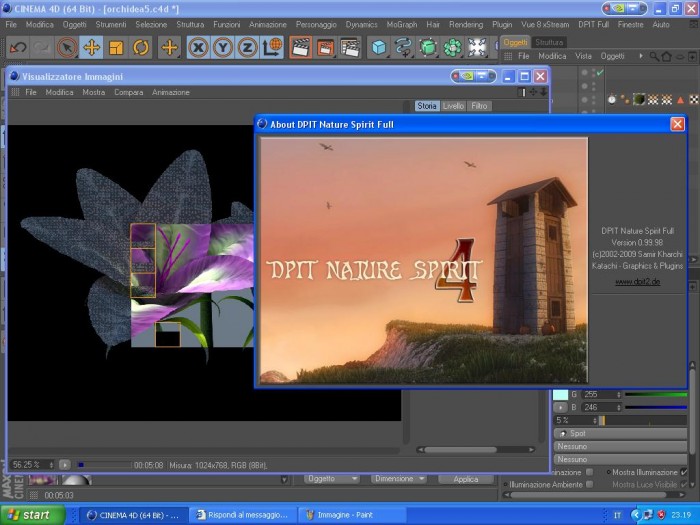Click the Undo arrow icon
This screenshot has height=525, width=700.
click(18, 47)
